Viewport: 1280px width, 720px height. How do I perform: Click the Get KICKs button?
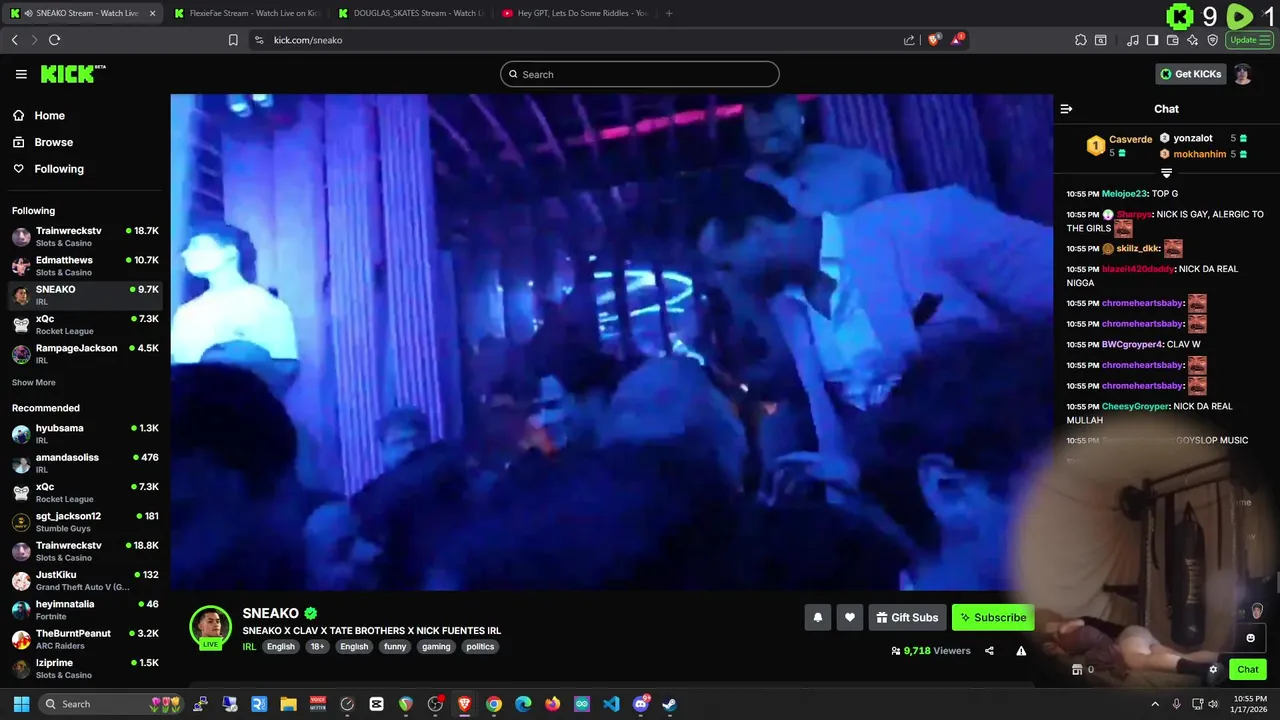pyautogui.click(x=1190, y=74)
